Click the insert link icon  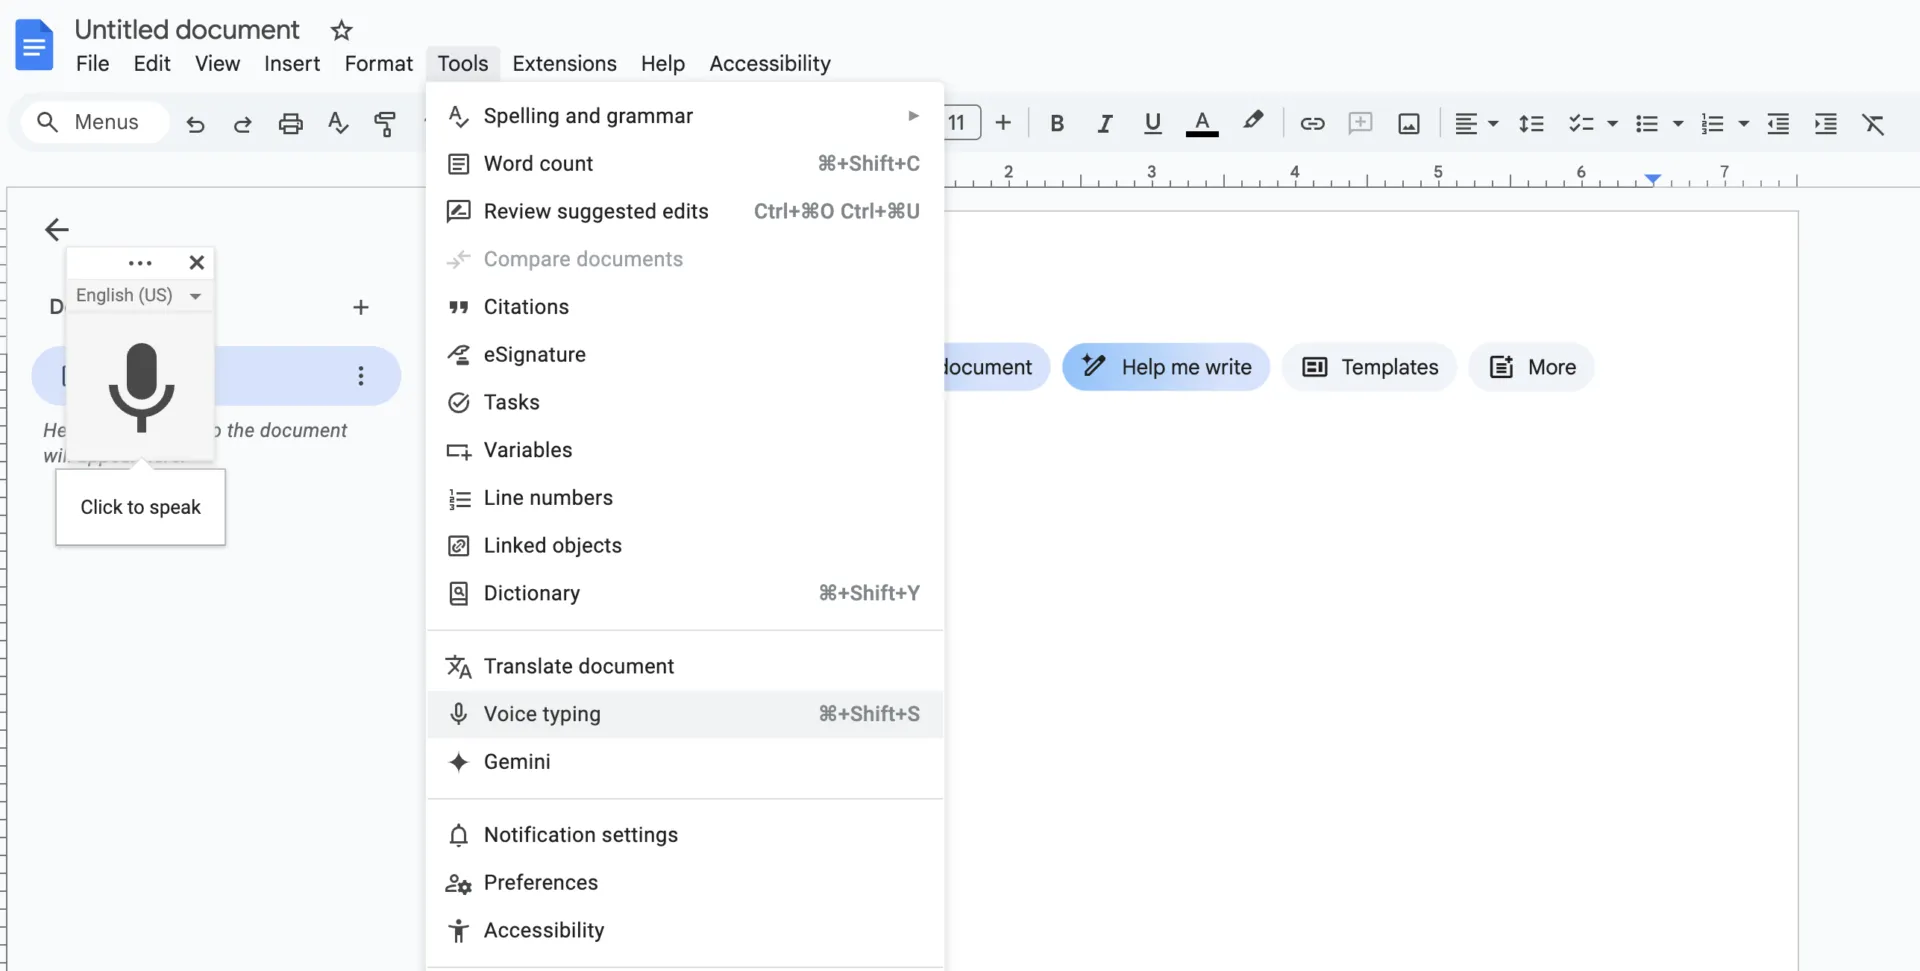coord(1312,124)
